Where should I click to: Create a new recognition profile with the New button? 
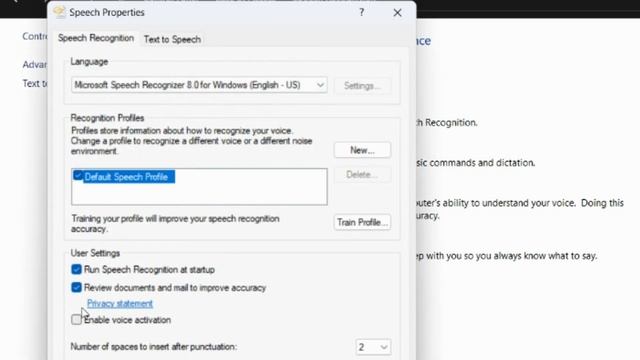362,150
